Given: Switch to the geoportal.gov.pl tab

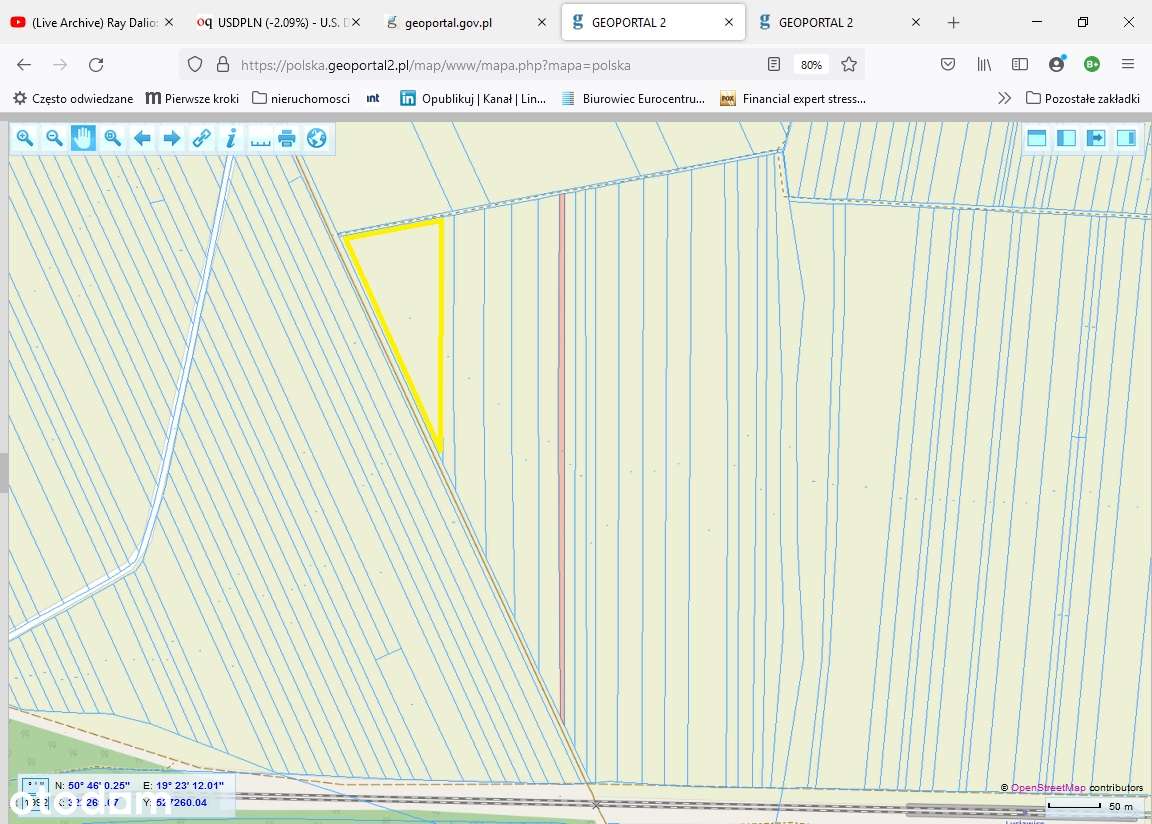Looking at the screenshot, I should coord(448,22).
